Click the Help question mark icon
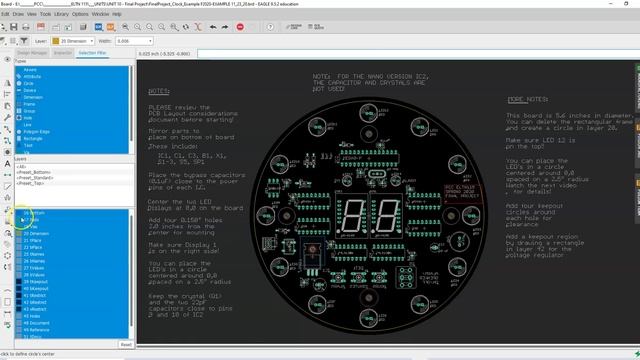 point(270,27)
